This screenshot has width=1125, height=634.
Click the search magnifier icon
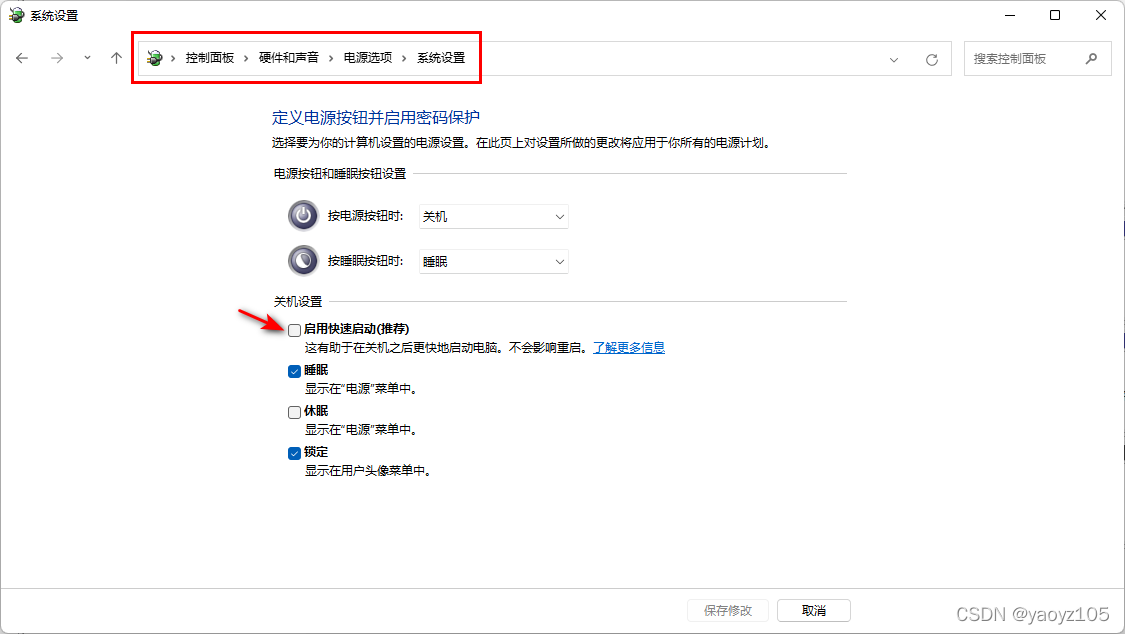pos(1092,58)
